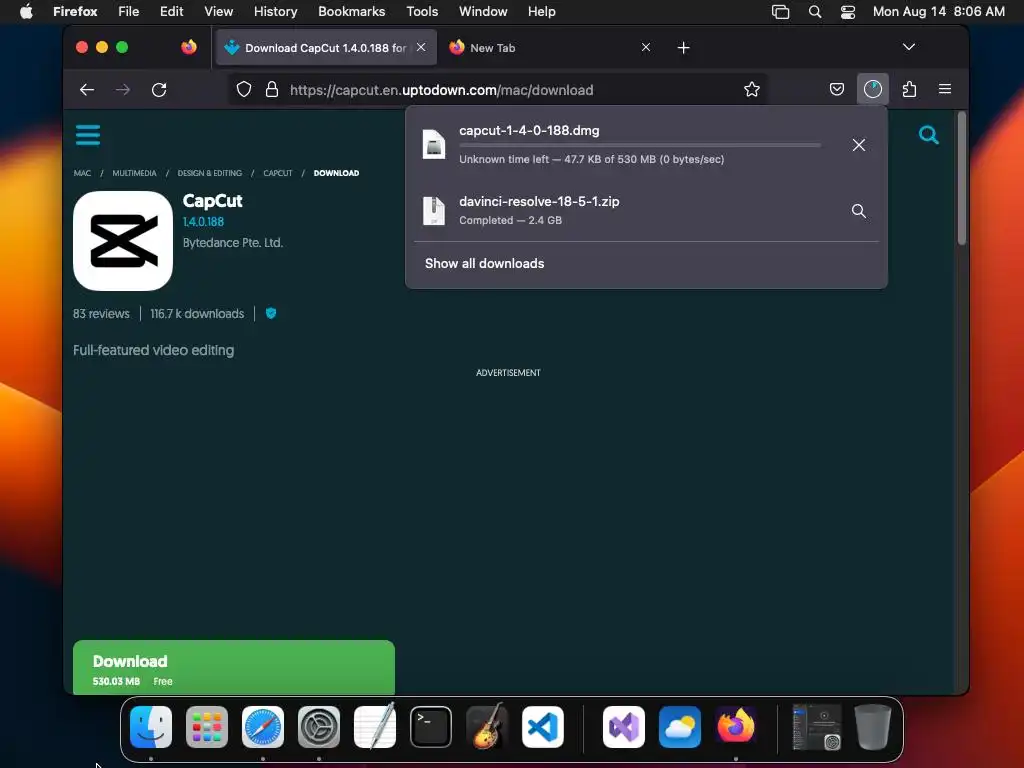Click the blue verified shield badge
The height and width of the screenshot is (768, 1024).
(x=271, y=313)
